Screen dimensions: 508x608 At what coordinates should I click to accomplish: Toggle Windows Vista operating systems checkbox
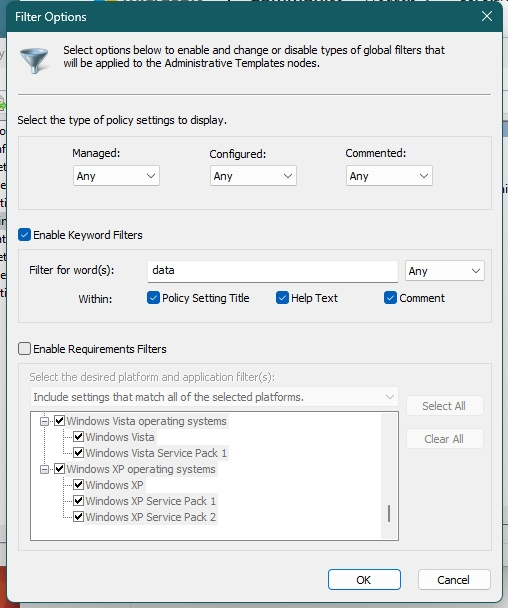click(59, 421)
